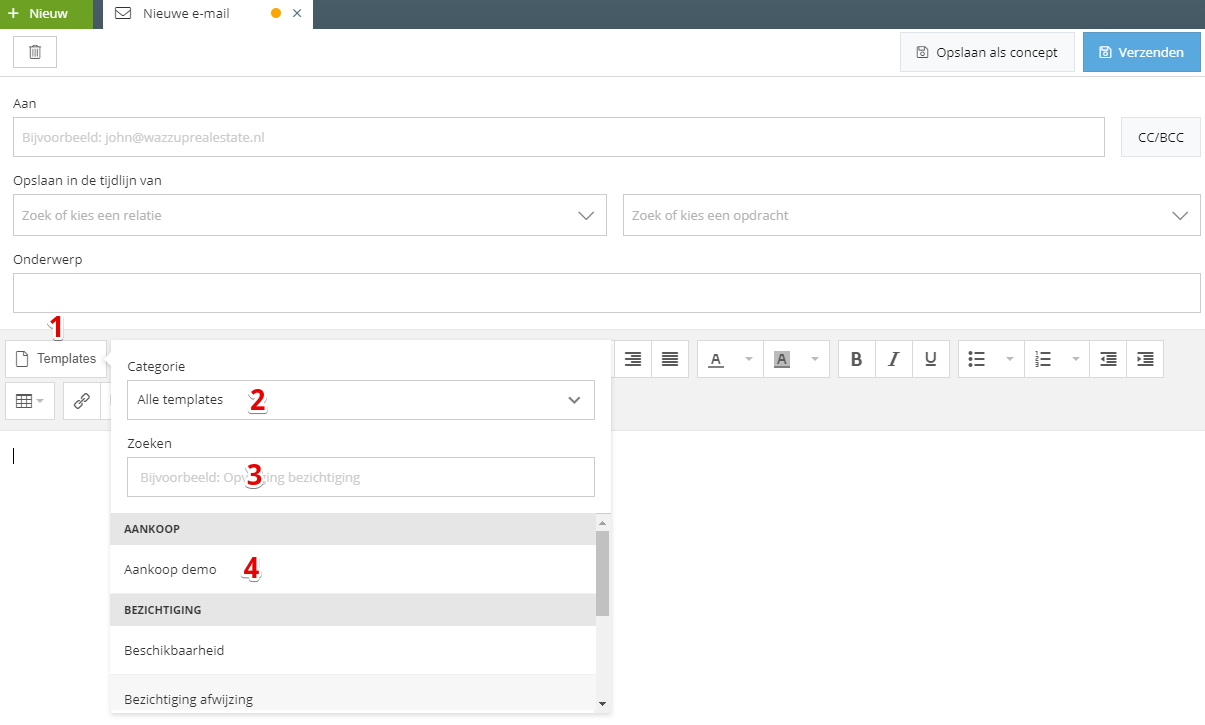
Task: Open text color dropdown arrow
Action: point(748,359)
